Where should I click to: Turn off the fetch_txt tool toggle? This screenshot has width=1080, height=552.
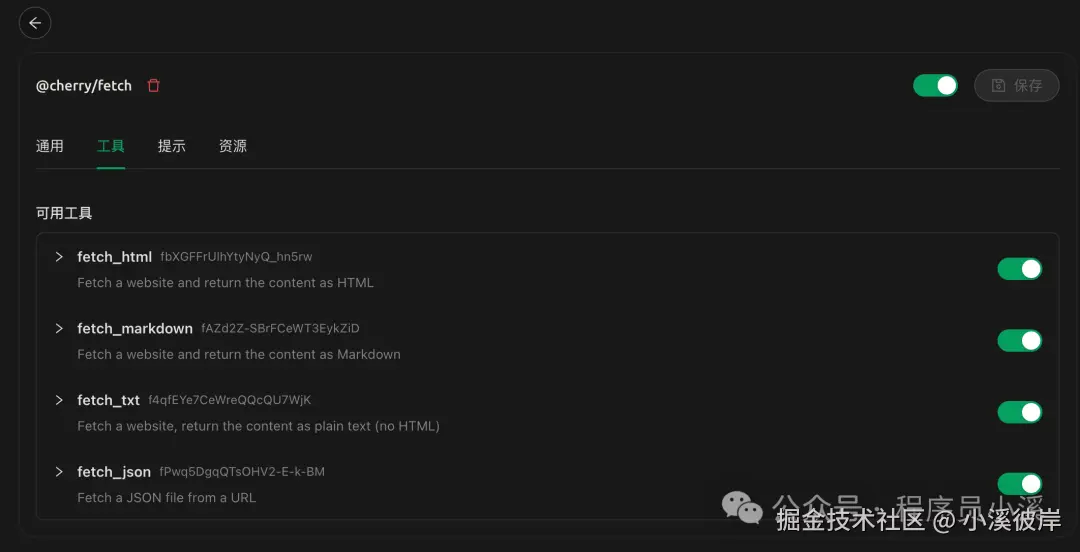click(1019, 412)
